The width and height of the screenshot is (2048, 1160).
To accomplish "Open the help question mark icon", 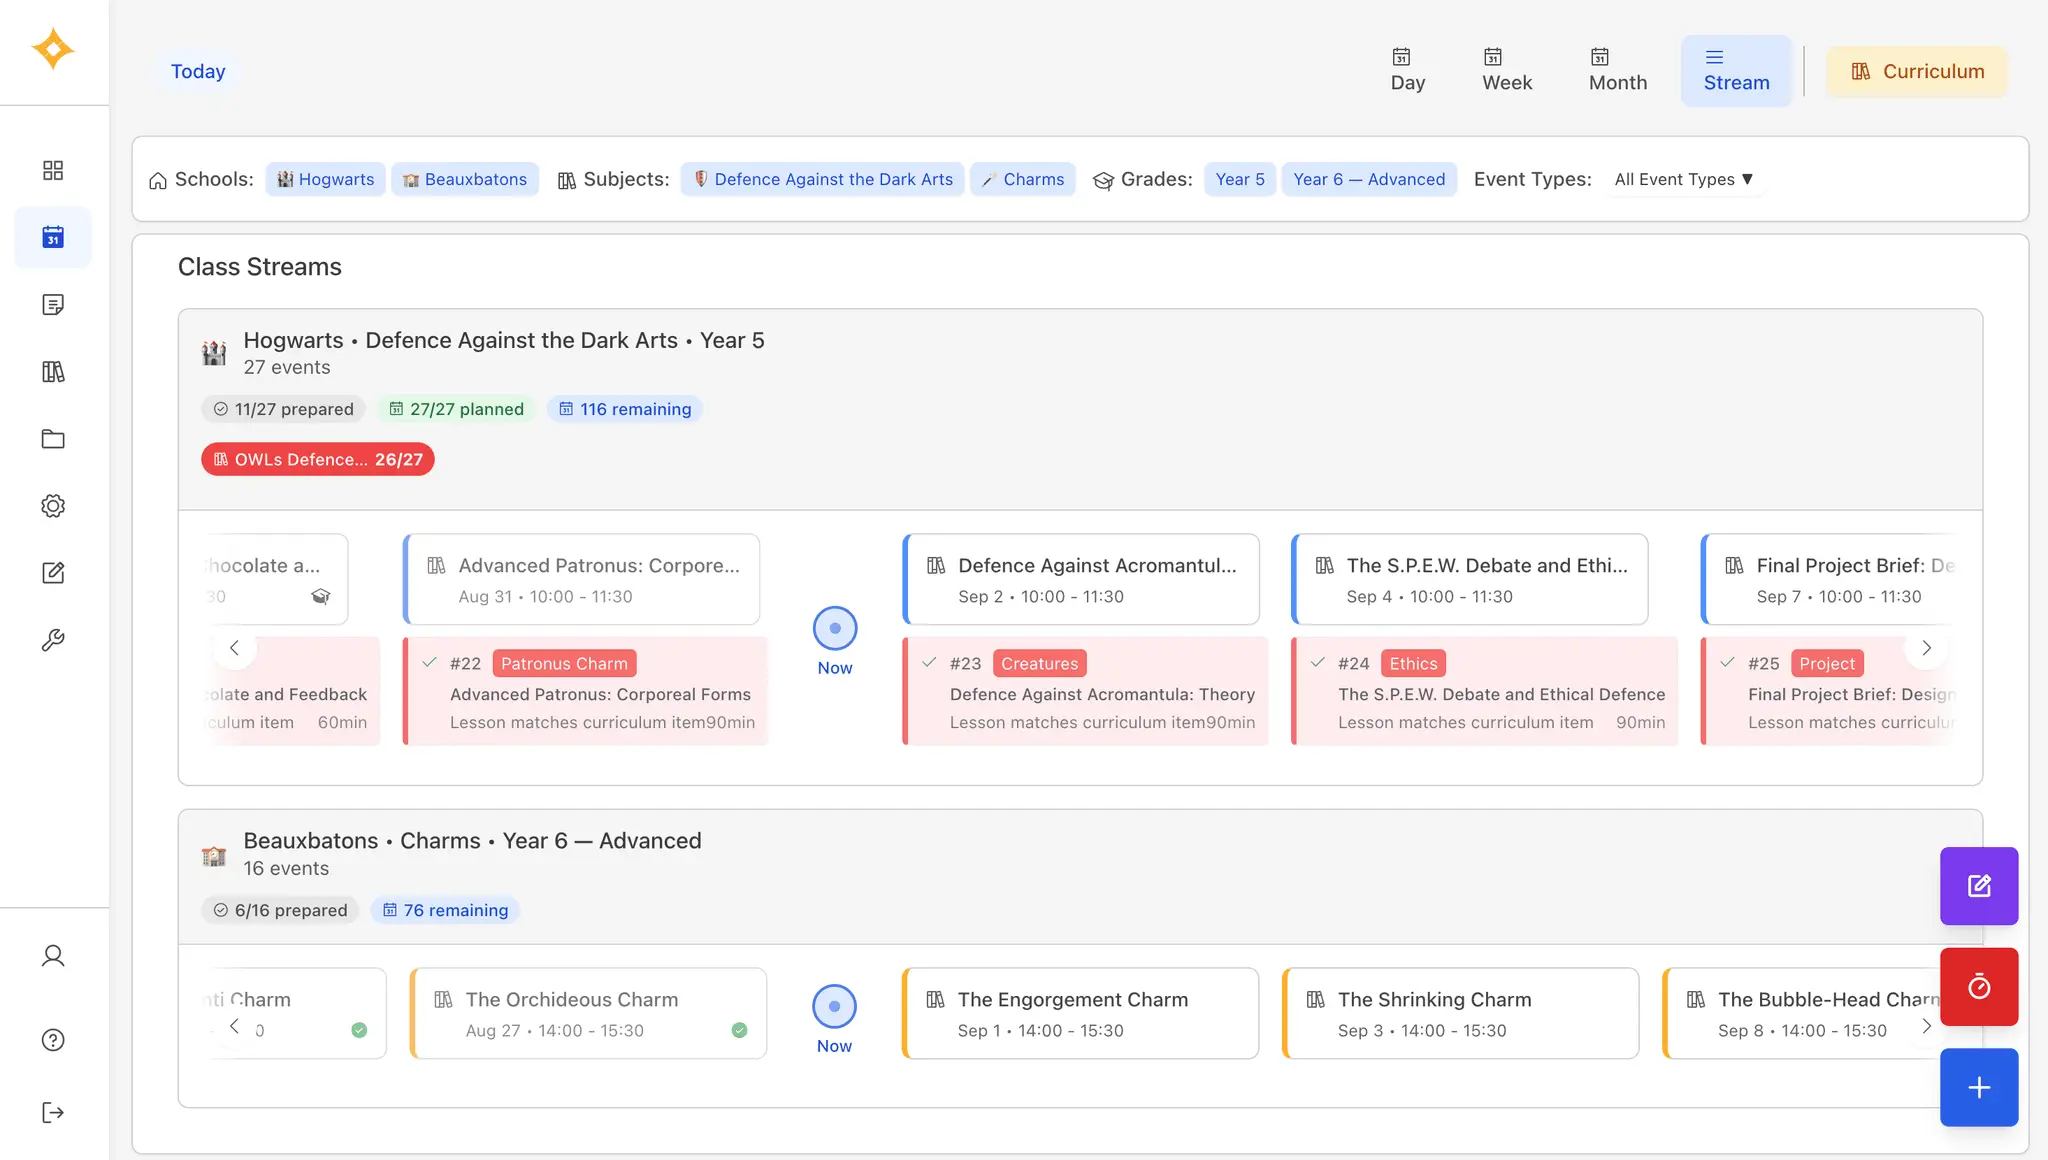I will tap(53, 1040).
